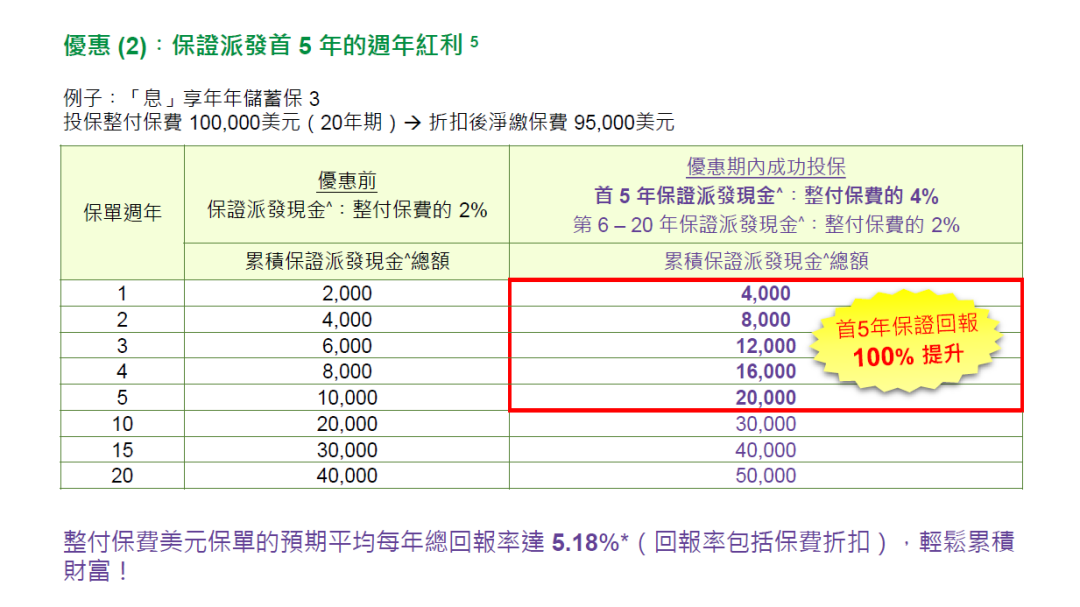1080x607 pixels.
Task: Click the 50,000 cell in year 20 row
Action: (x=766, y=476)
